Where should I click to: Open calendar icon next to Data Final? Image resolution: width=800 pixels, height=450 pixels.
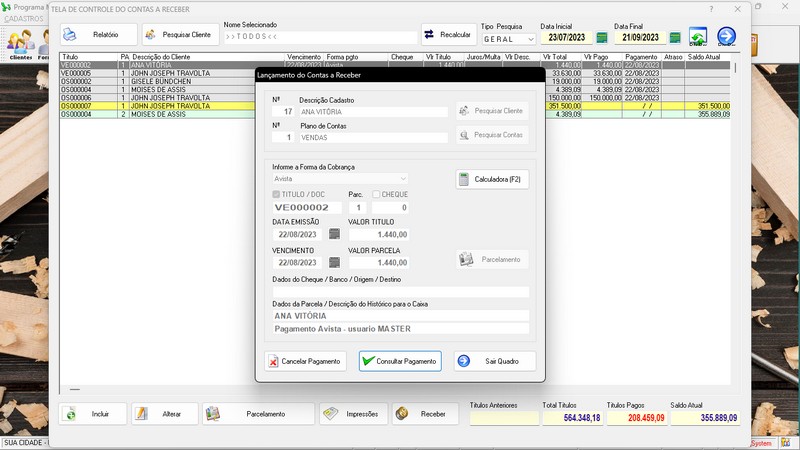pyautogui.click(x=675, y=38)
